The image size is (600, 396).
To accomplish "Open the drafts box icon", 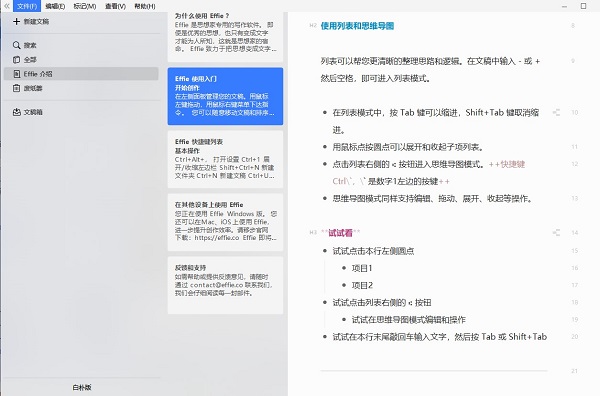I will click(16, 112).
